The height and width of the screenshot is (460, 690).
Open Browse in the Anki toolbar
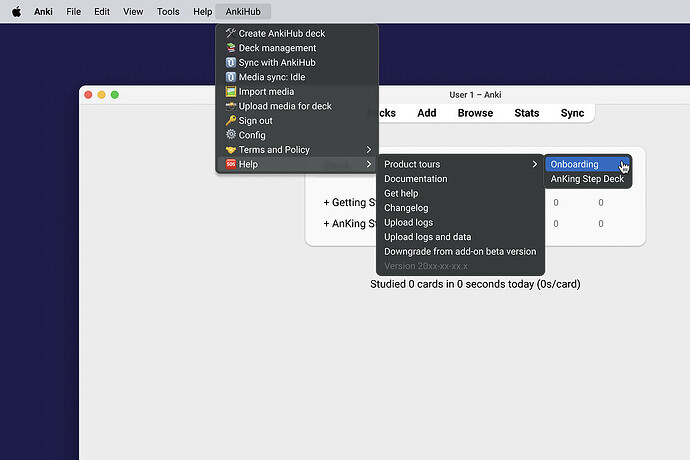click(475, 113)
